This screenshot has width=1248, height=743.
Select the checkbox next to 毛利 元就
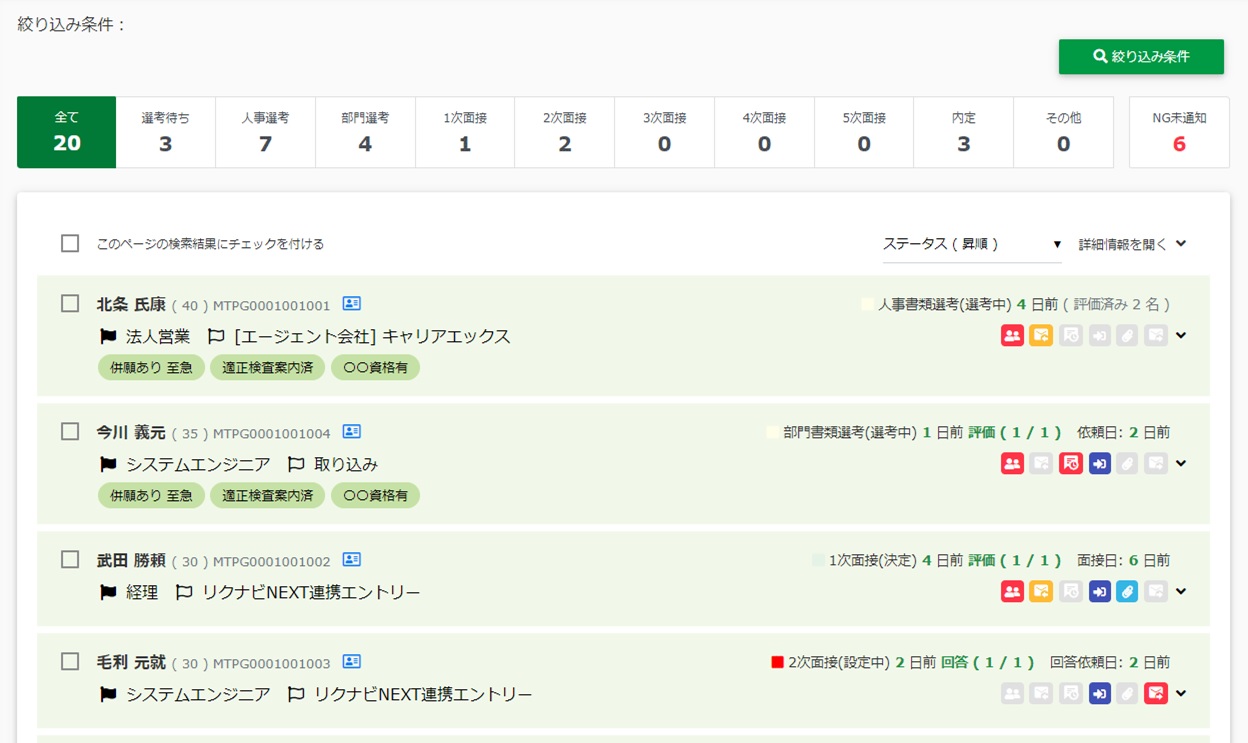[x=70, y=662]
